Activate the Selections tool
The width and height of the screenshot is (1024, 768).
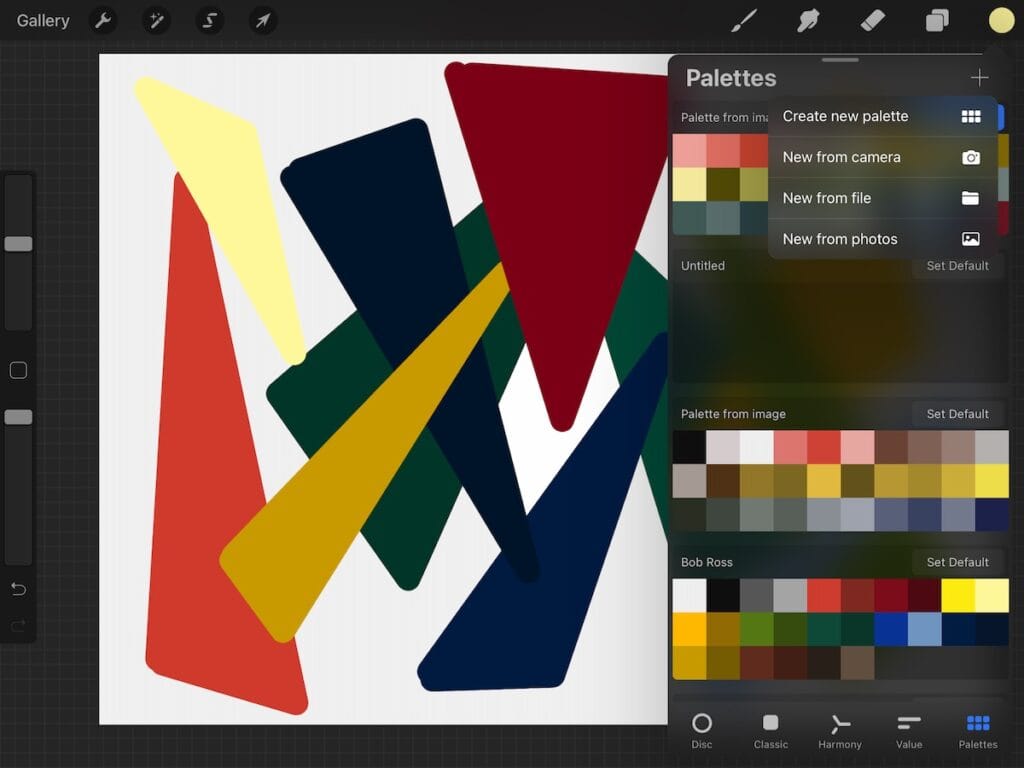209,20
